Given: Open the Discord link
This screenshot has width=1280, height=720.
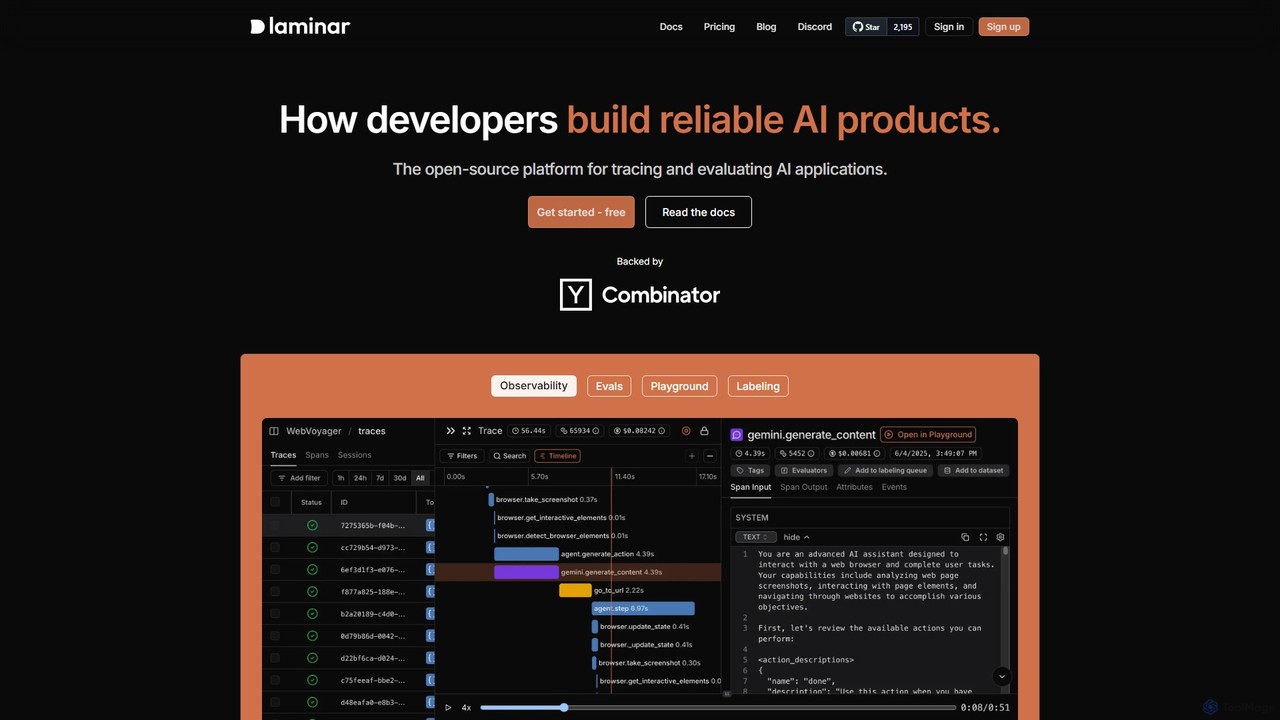Looking at the screenshot, I should point(815,27).
